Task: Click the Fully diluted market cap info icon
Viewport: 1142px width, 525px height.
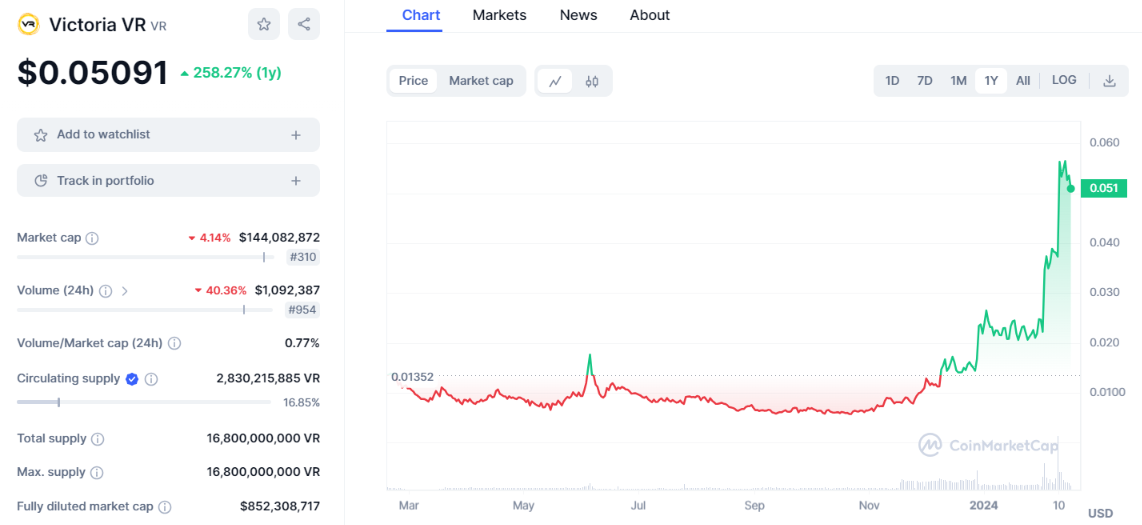Action: click(165, 507)
